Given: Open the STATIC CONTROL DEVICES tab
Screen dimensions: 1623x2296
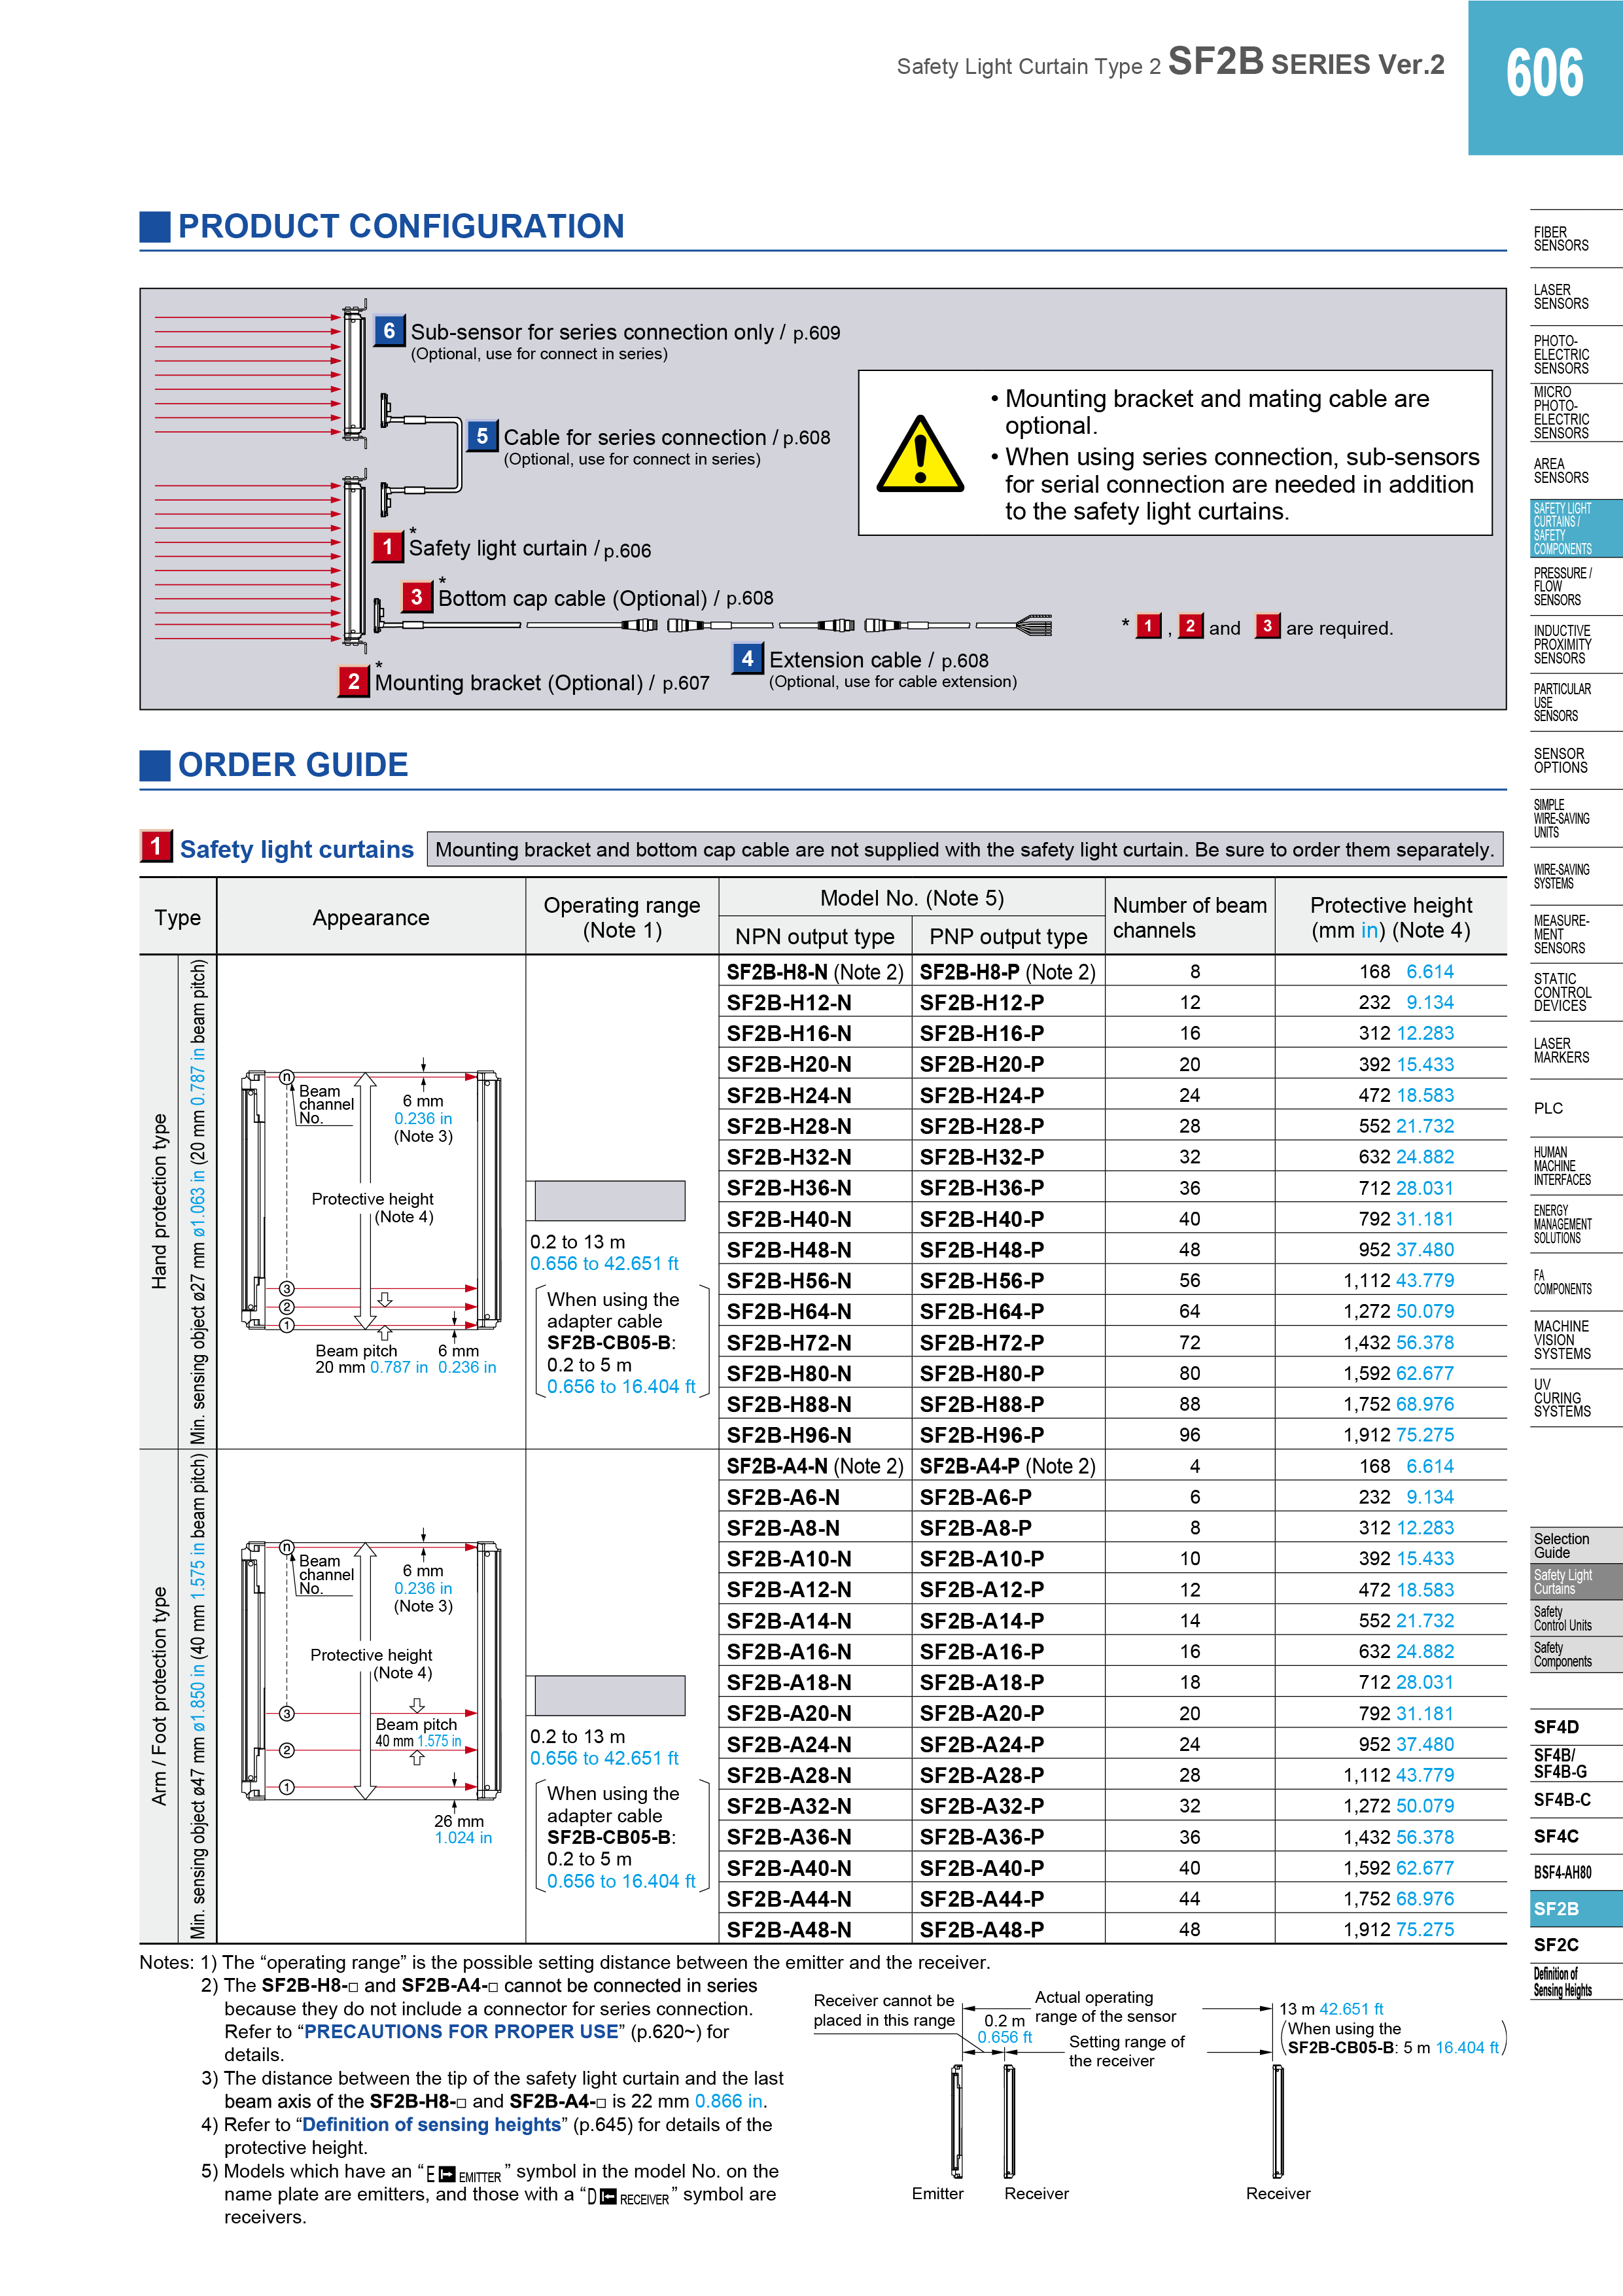Looking at the screenshot, I should point(1575,993).
